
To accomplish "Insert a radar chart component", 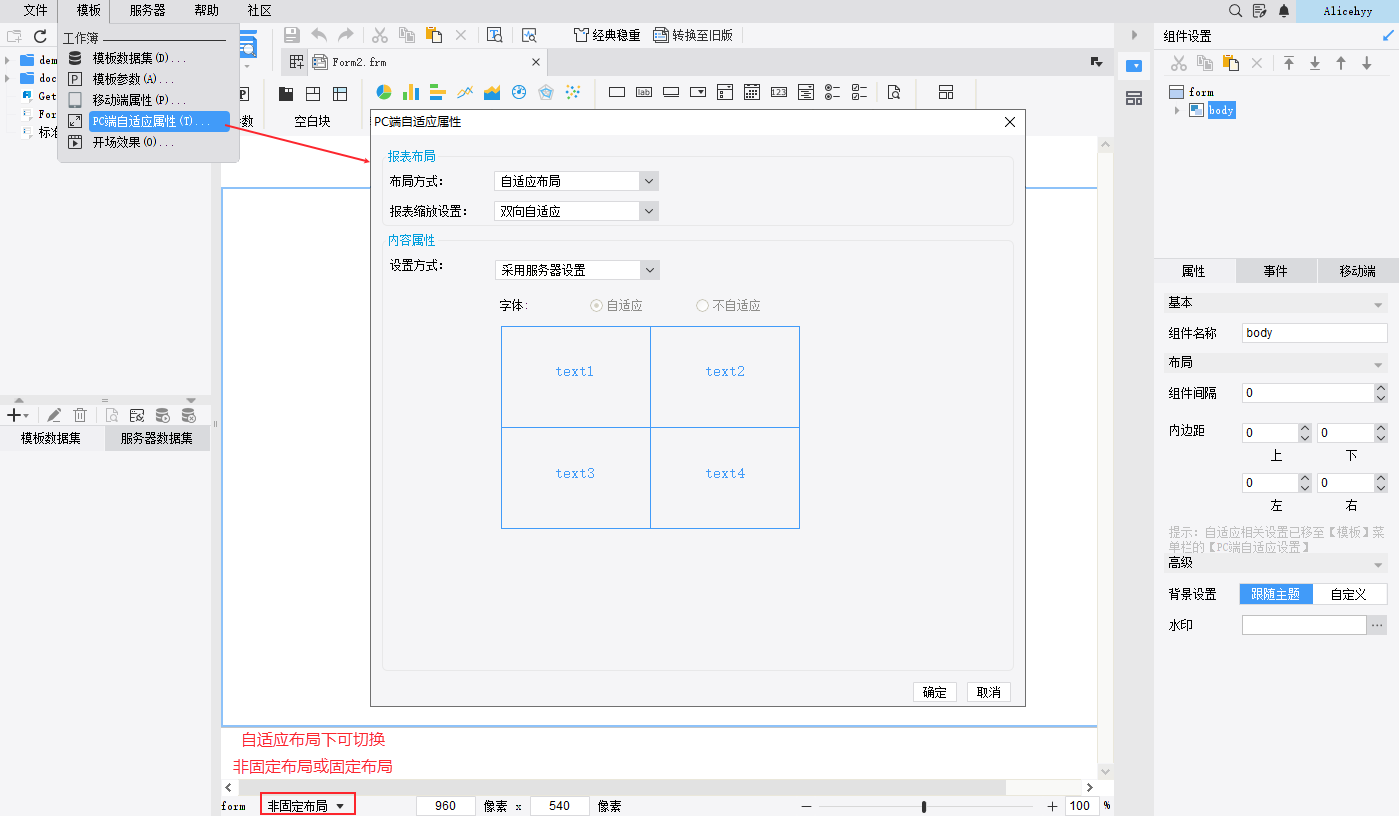I will tap(546, 92).
